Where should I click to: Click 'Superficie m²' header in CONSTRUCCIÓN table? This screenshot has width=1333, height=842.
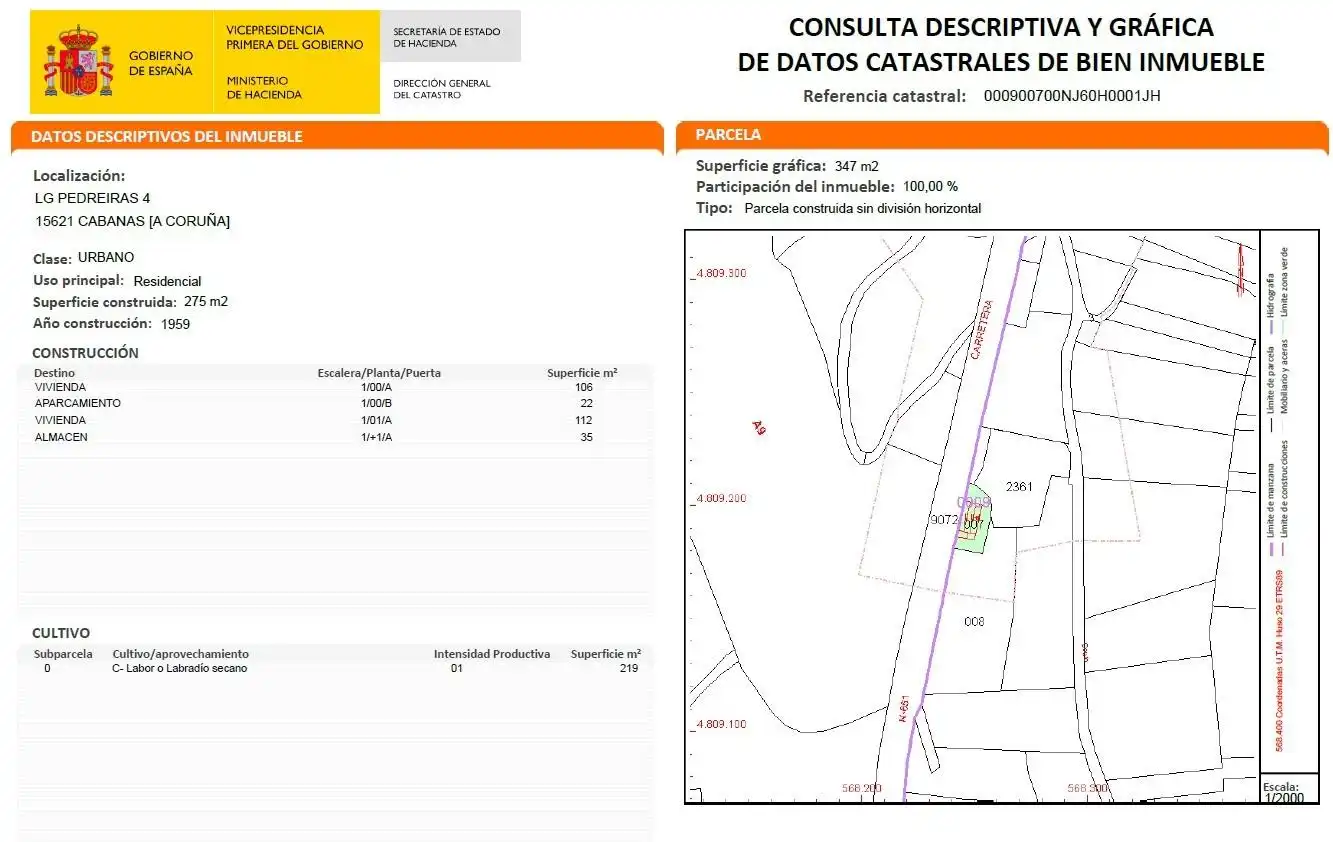[x=582, y=373]
